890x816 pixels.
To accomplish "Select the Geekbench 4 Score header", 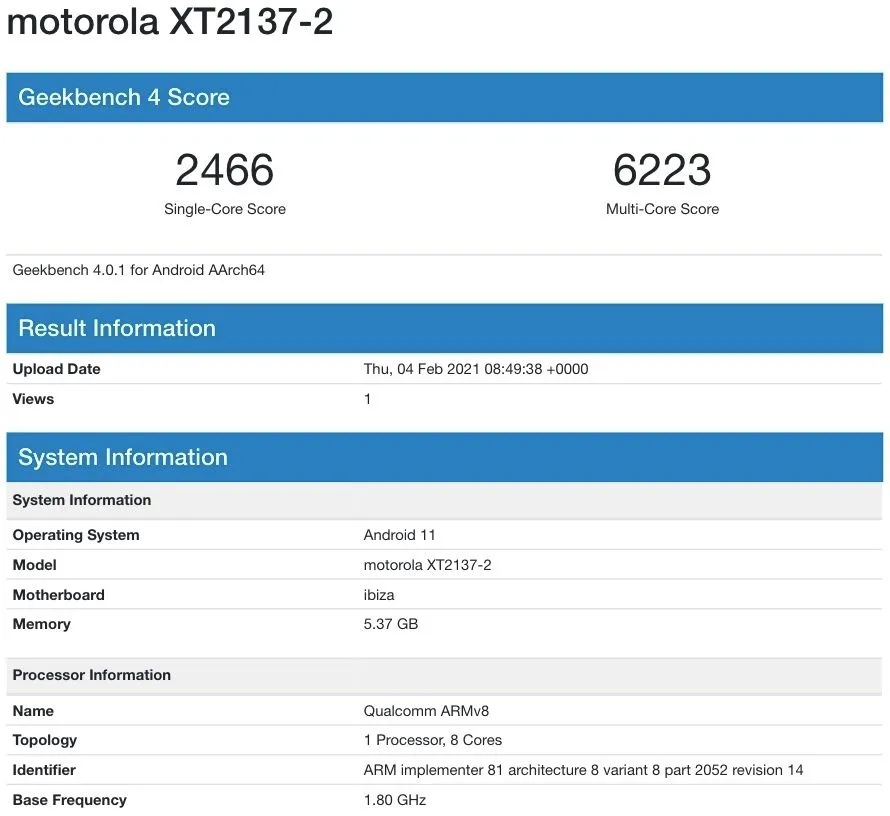I will pyautogui.click(x=124, y=97).
